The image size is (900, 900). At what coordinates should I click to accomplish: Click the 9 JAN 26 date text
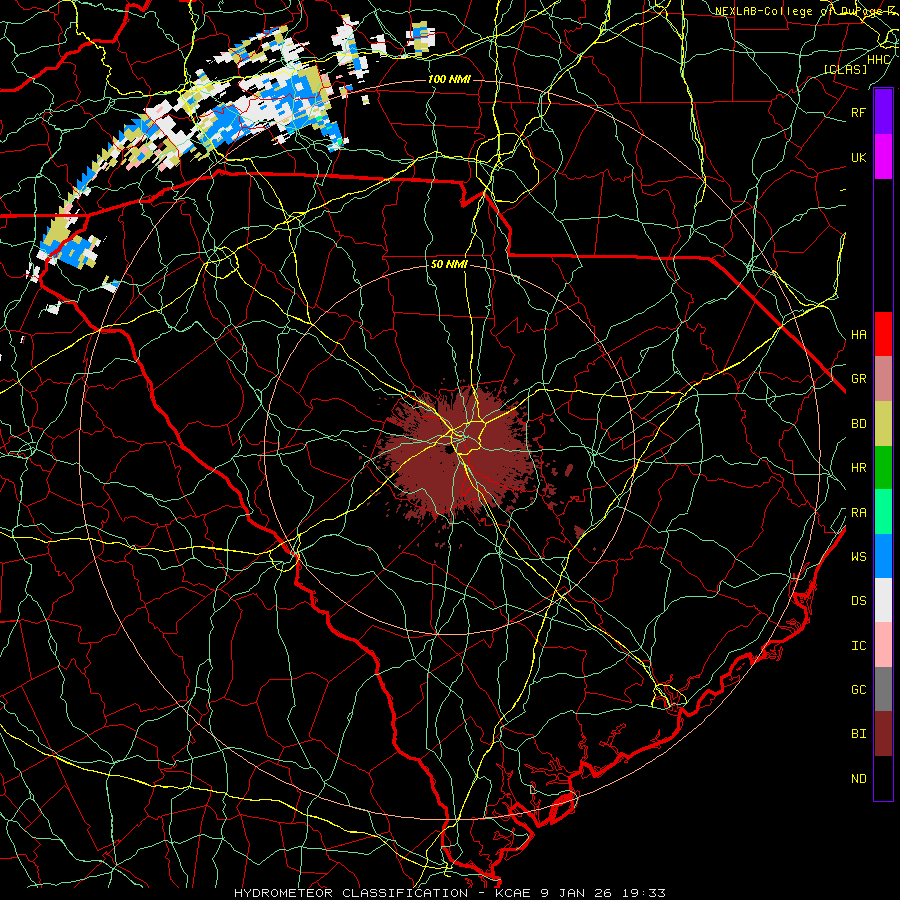(577, 893)
